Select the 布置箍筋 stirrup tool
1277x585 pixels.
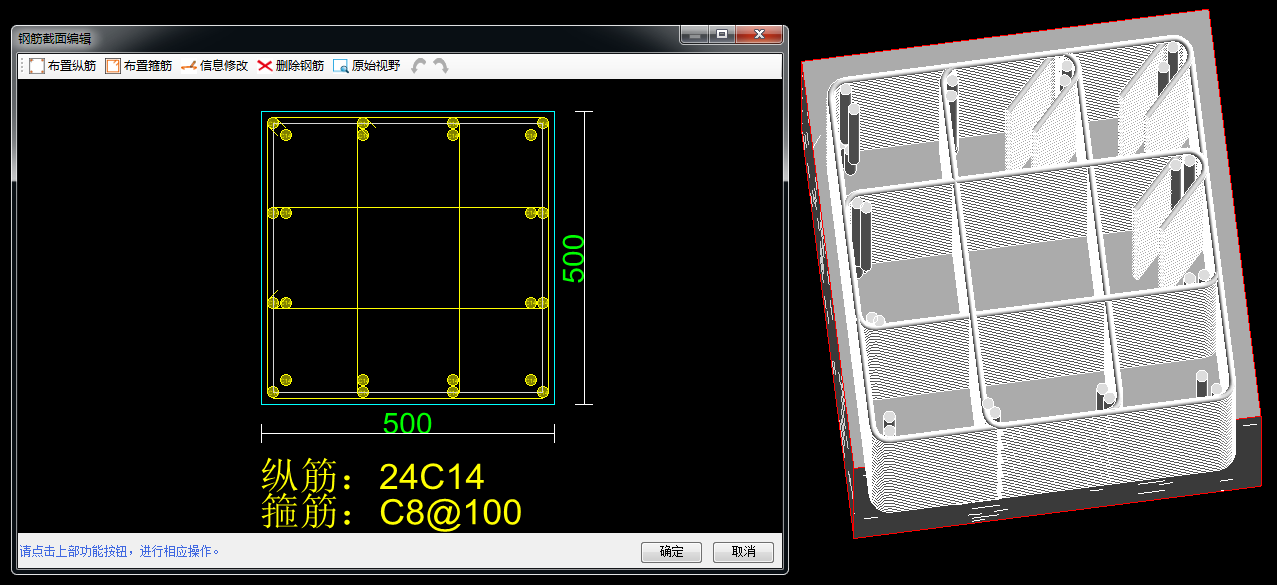(x=139, y=66)
